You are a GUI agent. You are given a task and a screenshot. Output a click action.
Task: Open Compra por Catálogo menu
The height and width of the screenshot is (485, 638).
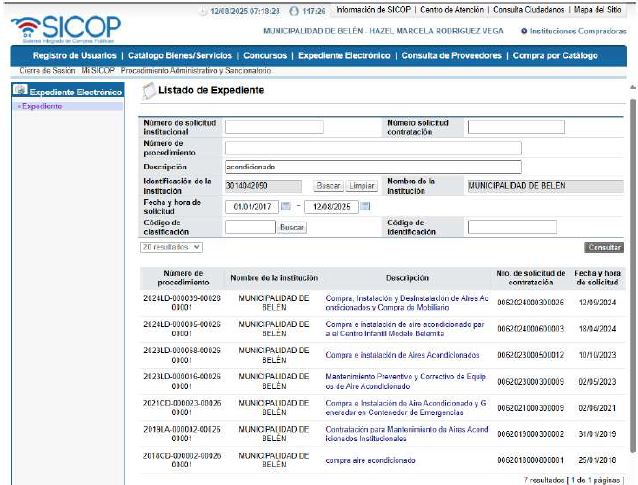555,56
